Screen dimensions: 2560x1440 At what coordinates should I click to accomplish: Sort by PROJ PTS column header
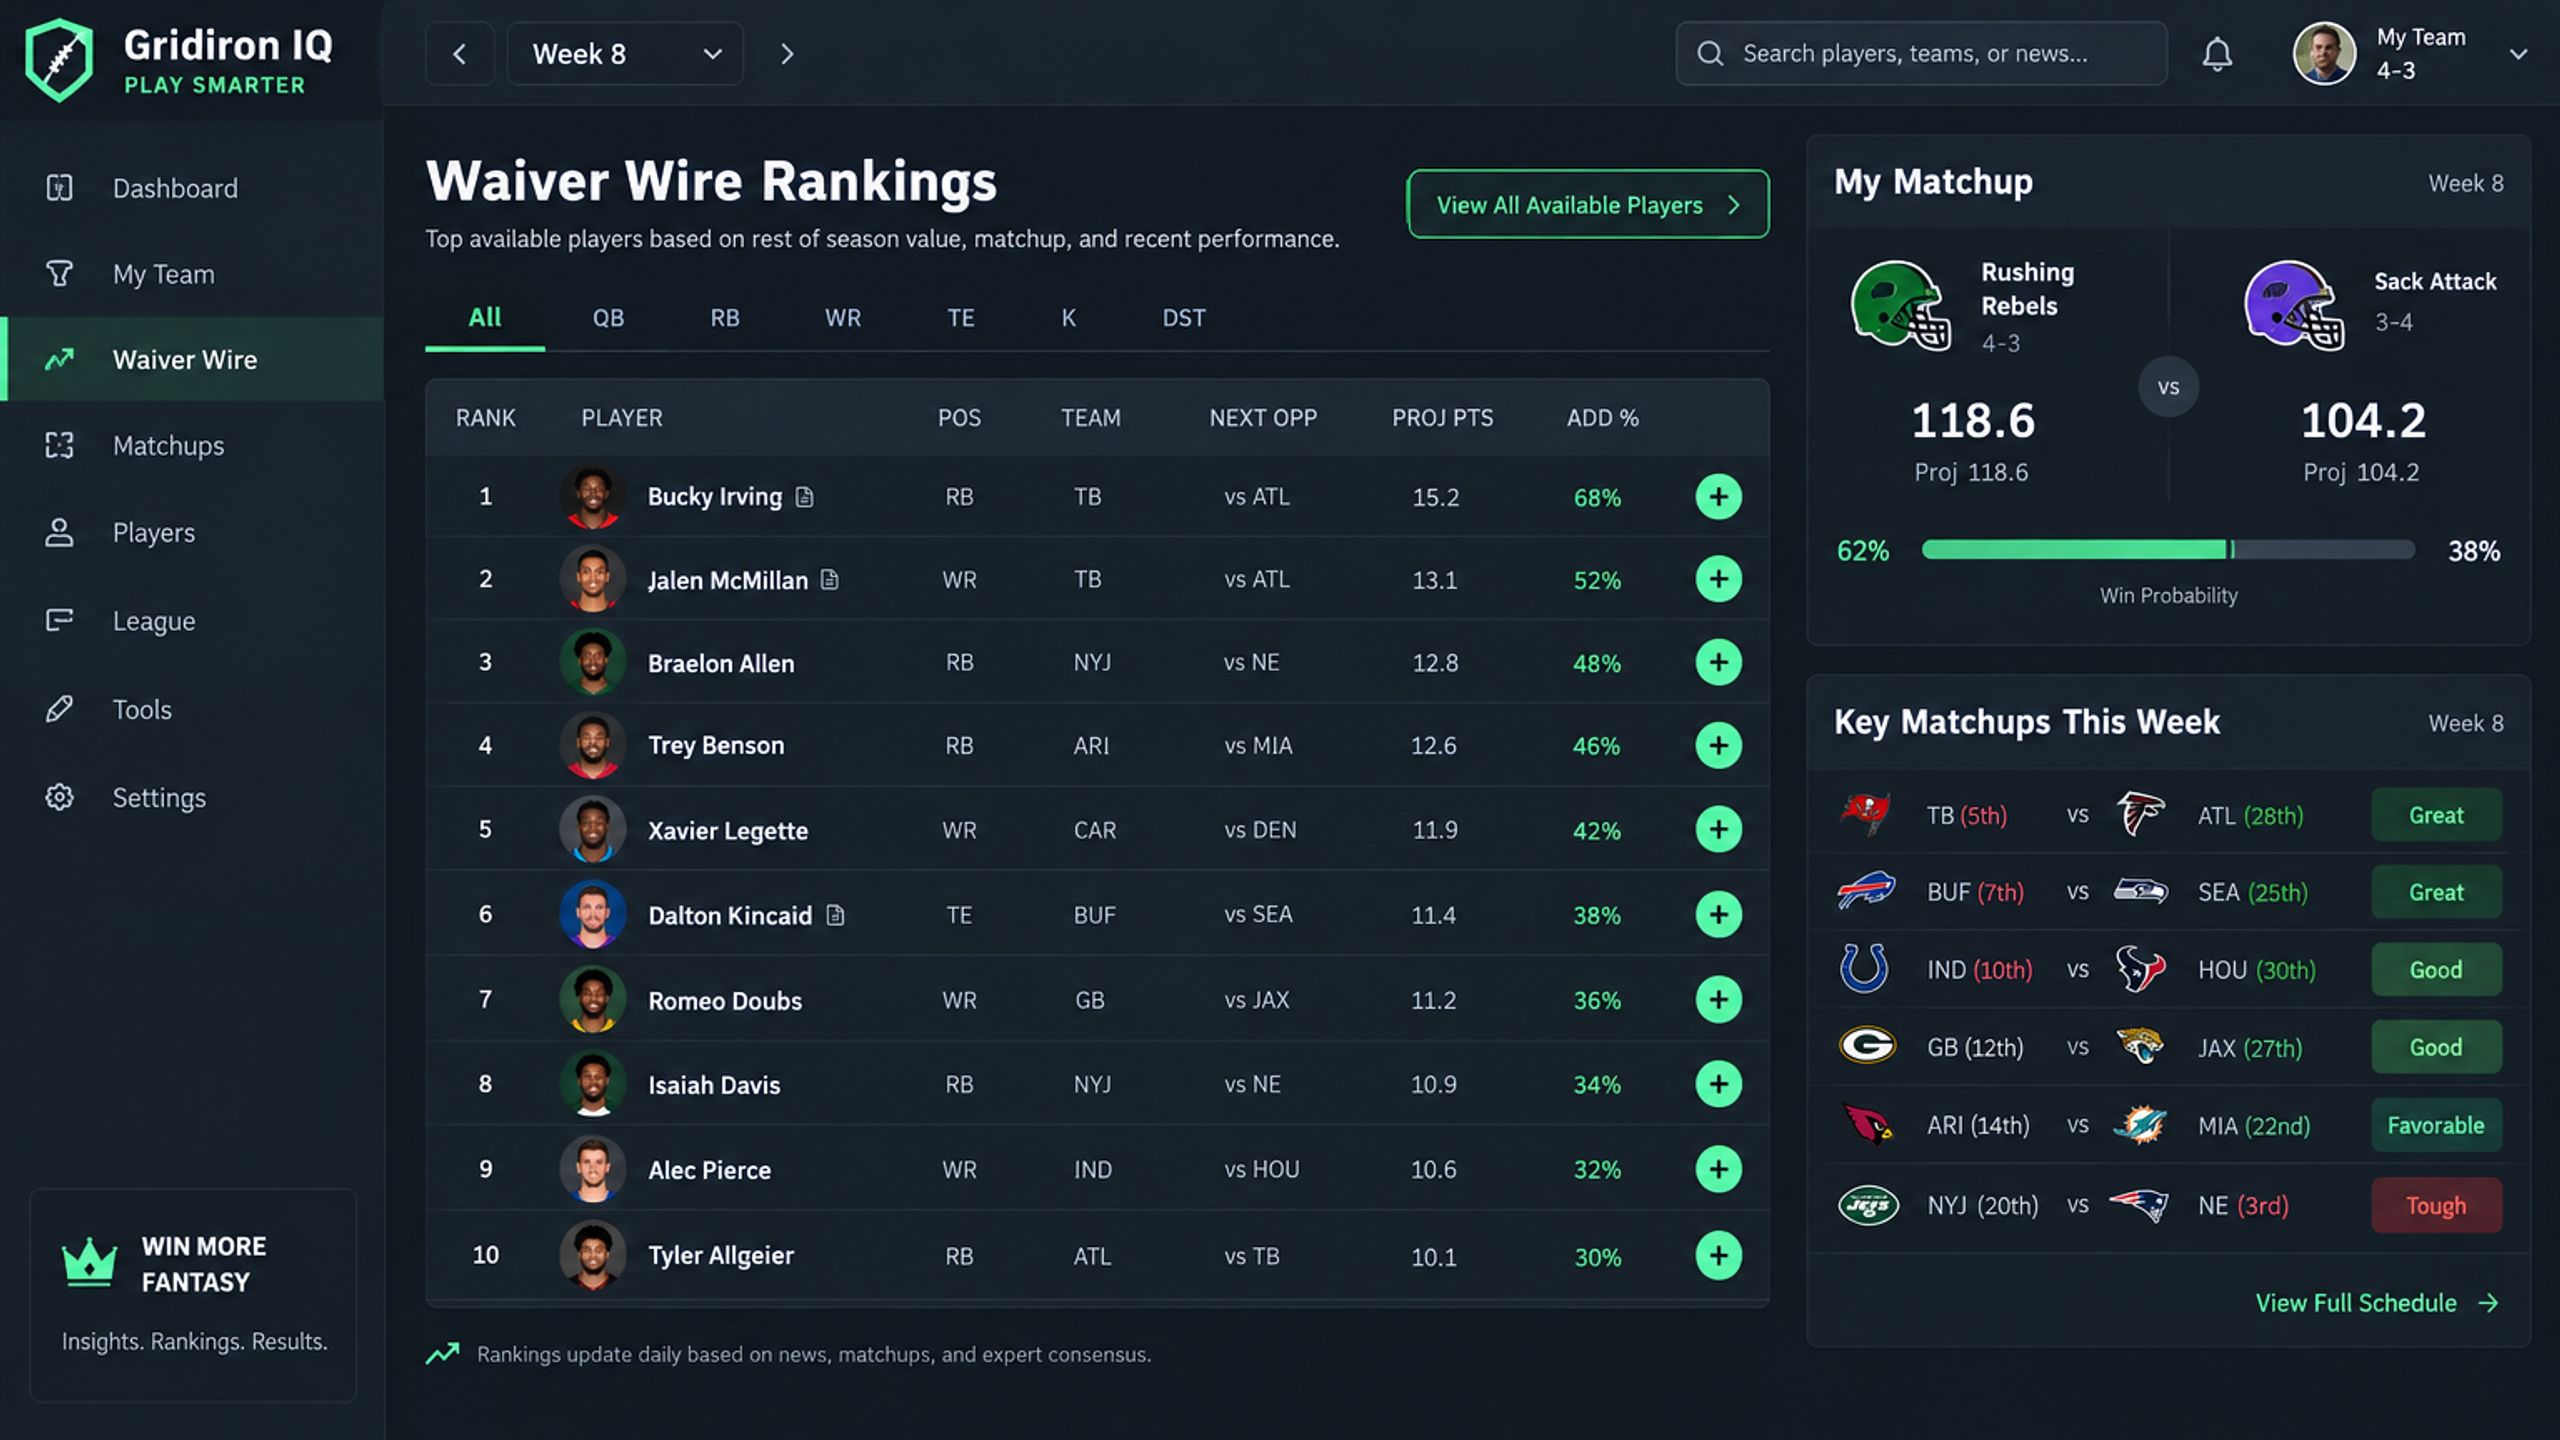[1442, 418]
